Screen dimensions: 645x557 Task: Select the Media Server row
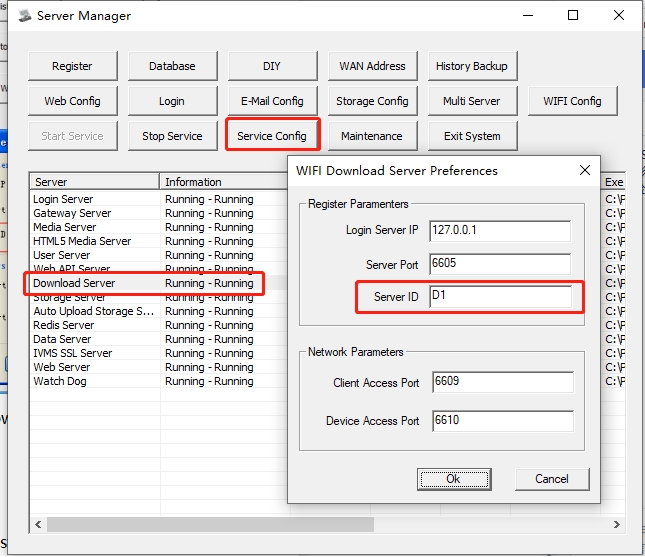coord(159,227)
